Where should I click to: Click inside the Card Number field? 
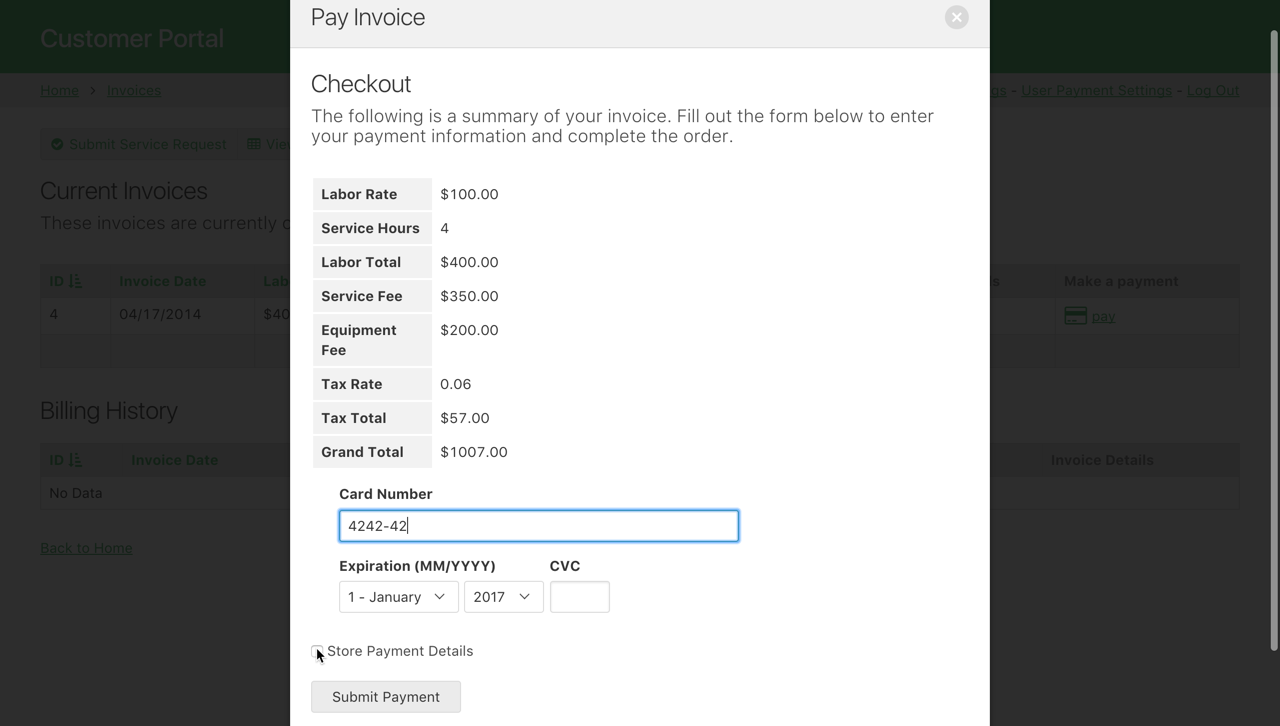coord(538,525)
